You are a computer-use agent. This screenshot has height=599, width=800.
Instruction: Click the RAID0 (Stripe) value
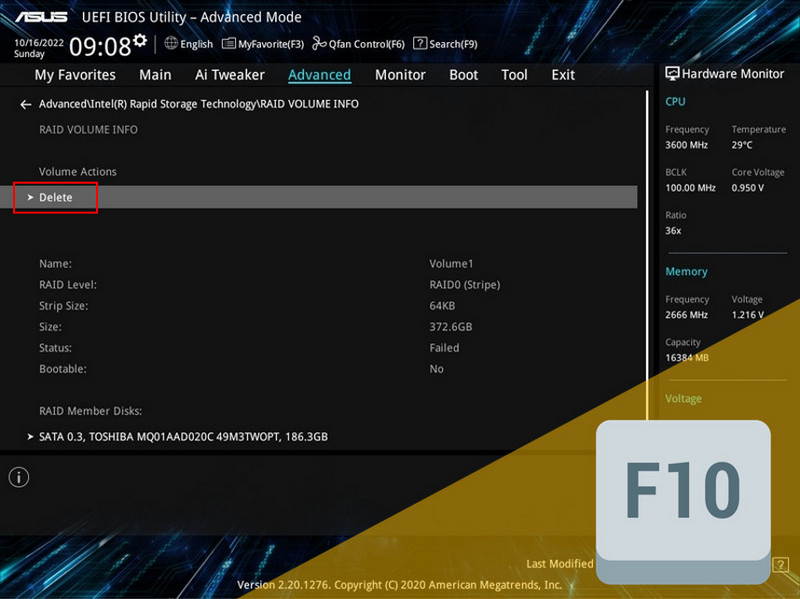(465, 285)
